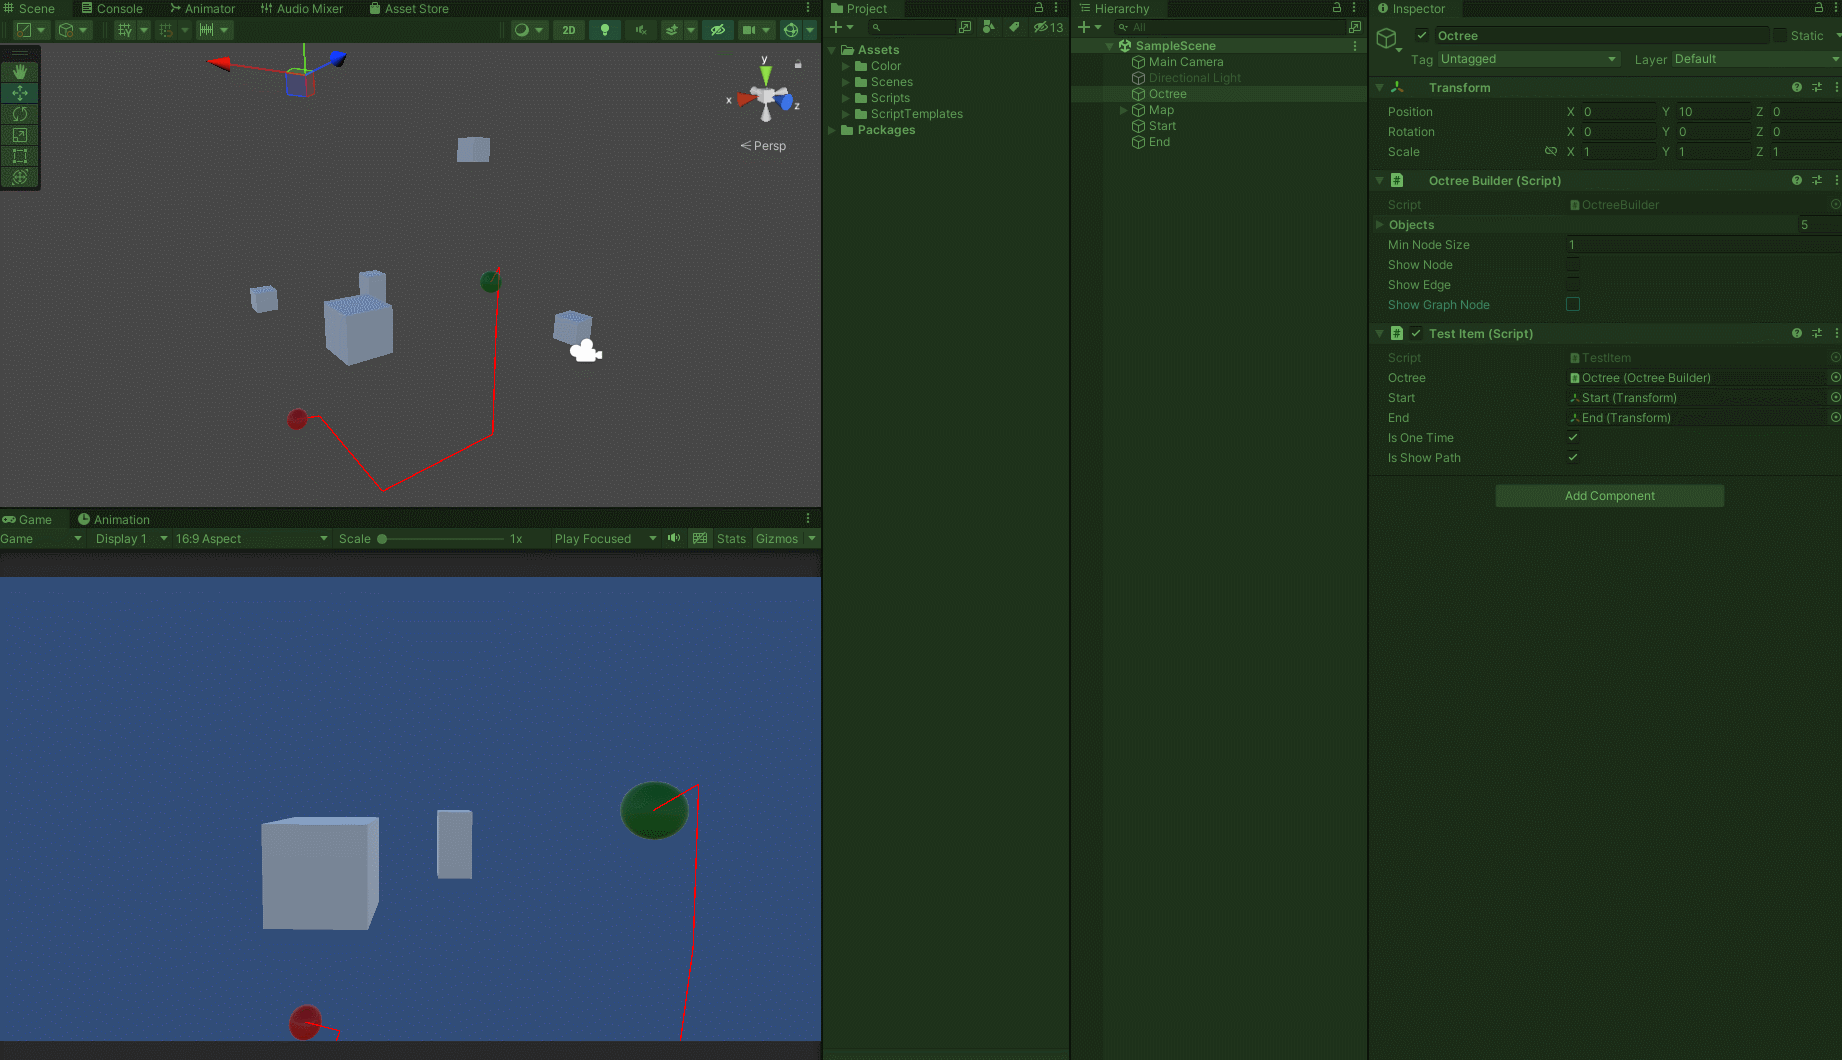Image resolution: width=1842 pixels, height=1060 pixels.
Task: Disable the Test Item script component
Action: pos(1416,333)
